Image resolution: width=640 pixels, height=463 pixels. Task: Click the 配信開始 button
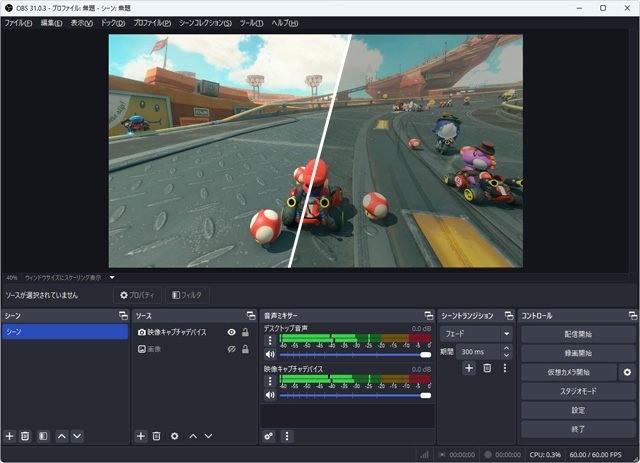coord(578,334)
